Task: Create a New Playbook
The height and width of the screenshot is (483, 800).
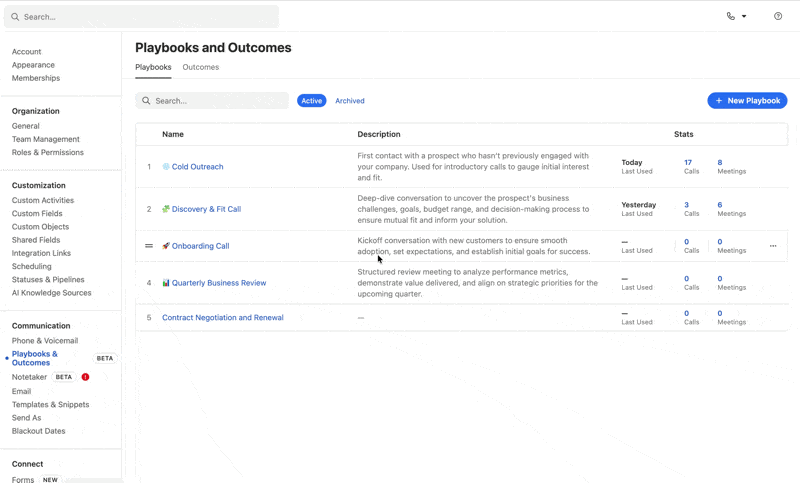Action: click(747, 100)
